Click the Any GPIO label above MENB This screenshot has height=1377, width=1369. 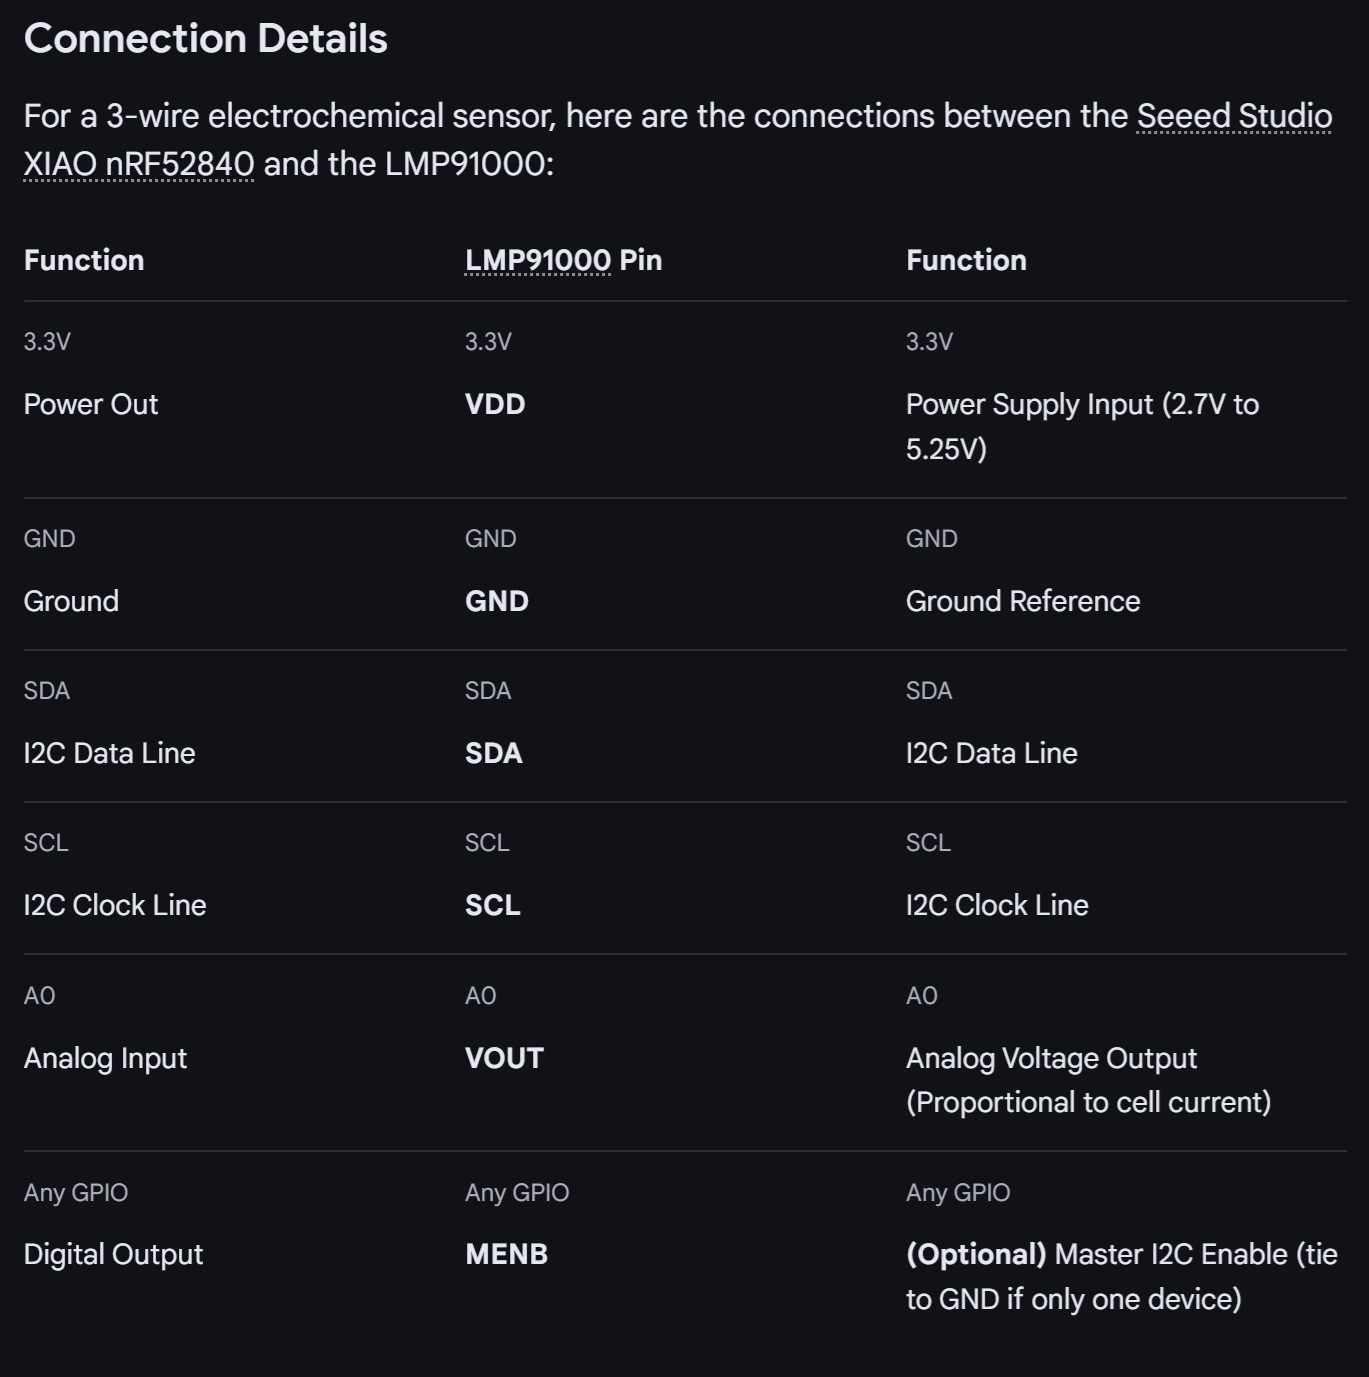pos(516,1193)
